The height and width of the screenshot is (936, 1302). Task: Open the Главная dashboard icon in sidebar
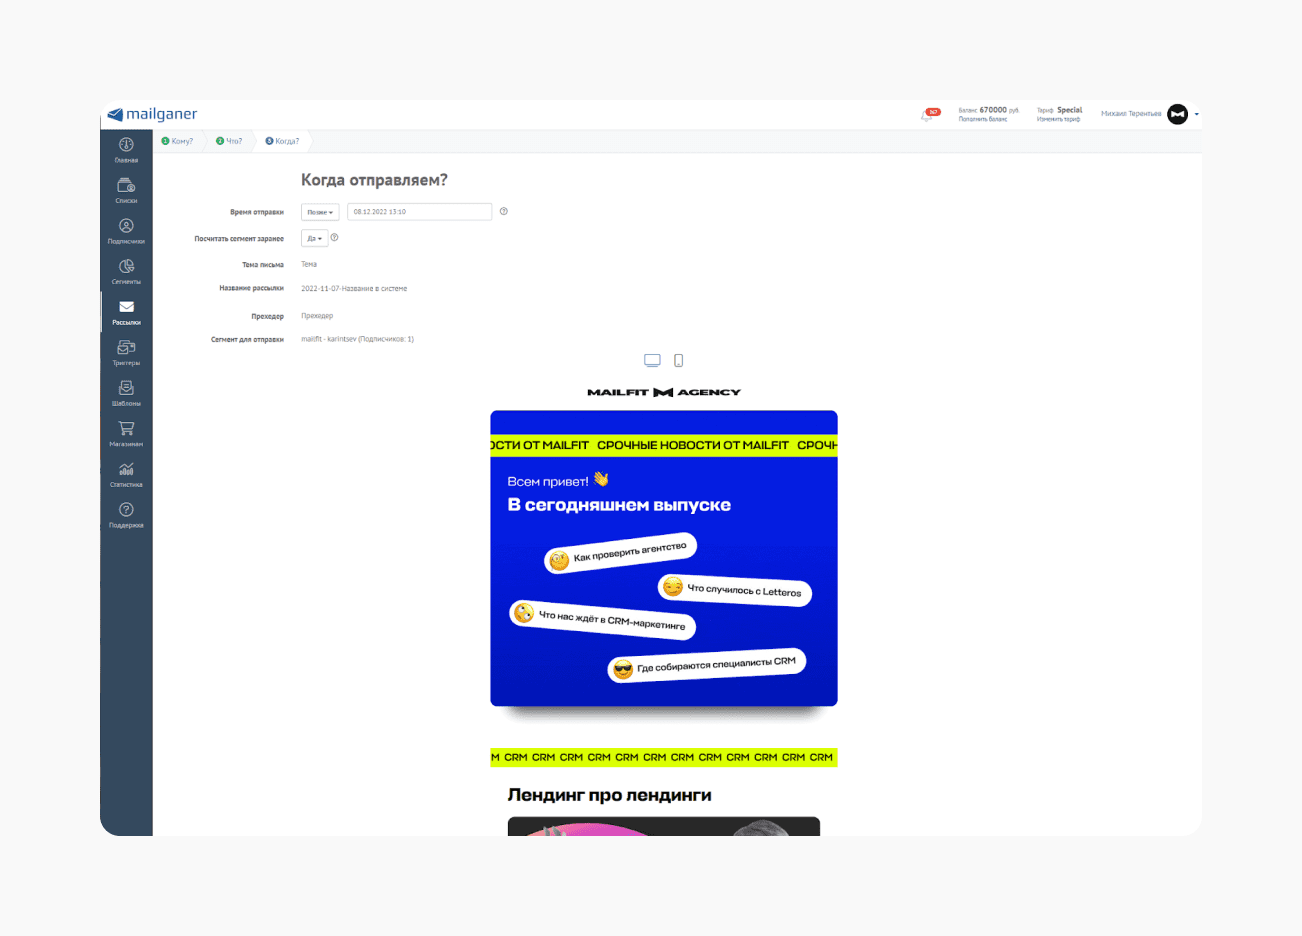pyautogui.click(x=126, y=145)
